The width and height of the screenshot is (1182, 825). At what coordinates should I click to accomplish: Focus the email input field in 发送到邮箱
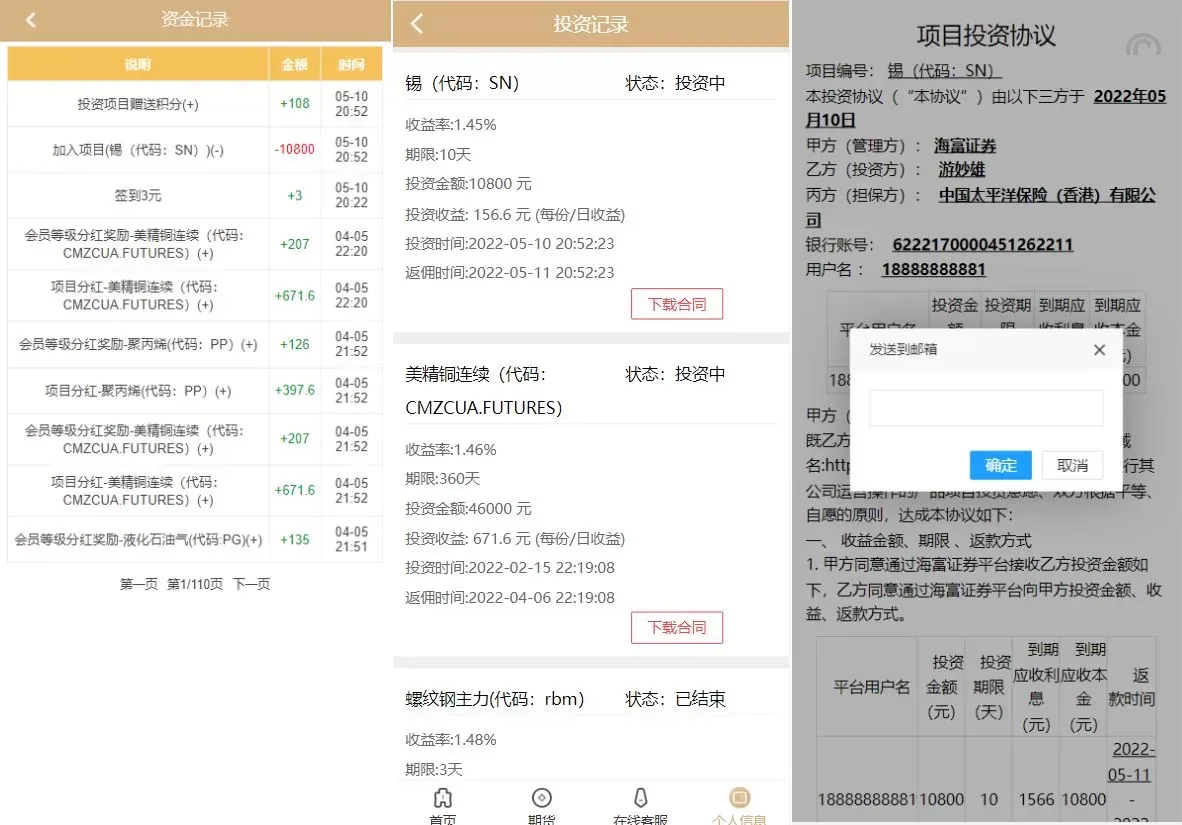985,408
